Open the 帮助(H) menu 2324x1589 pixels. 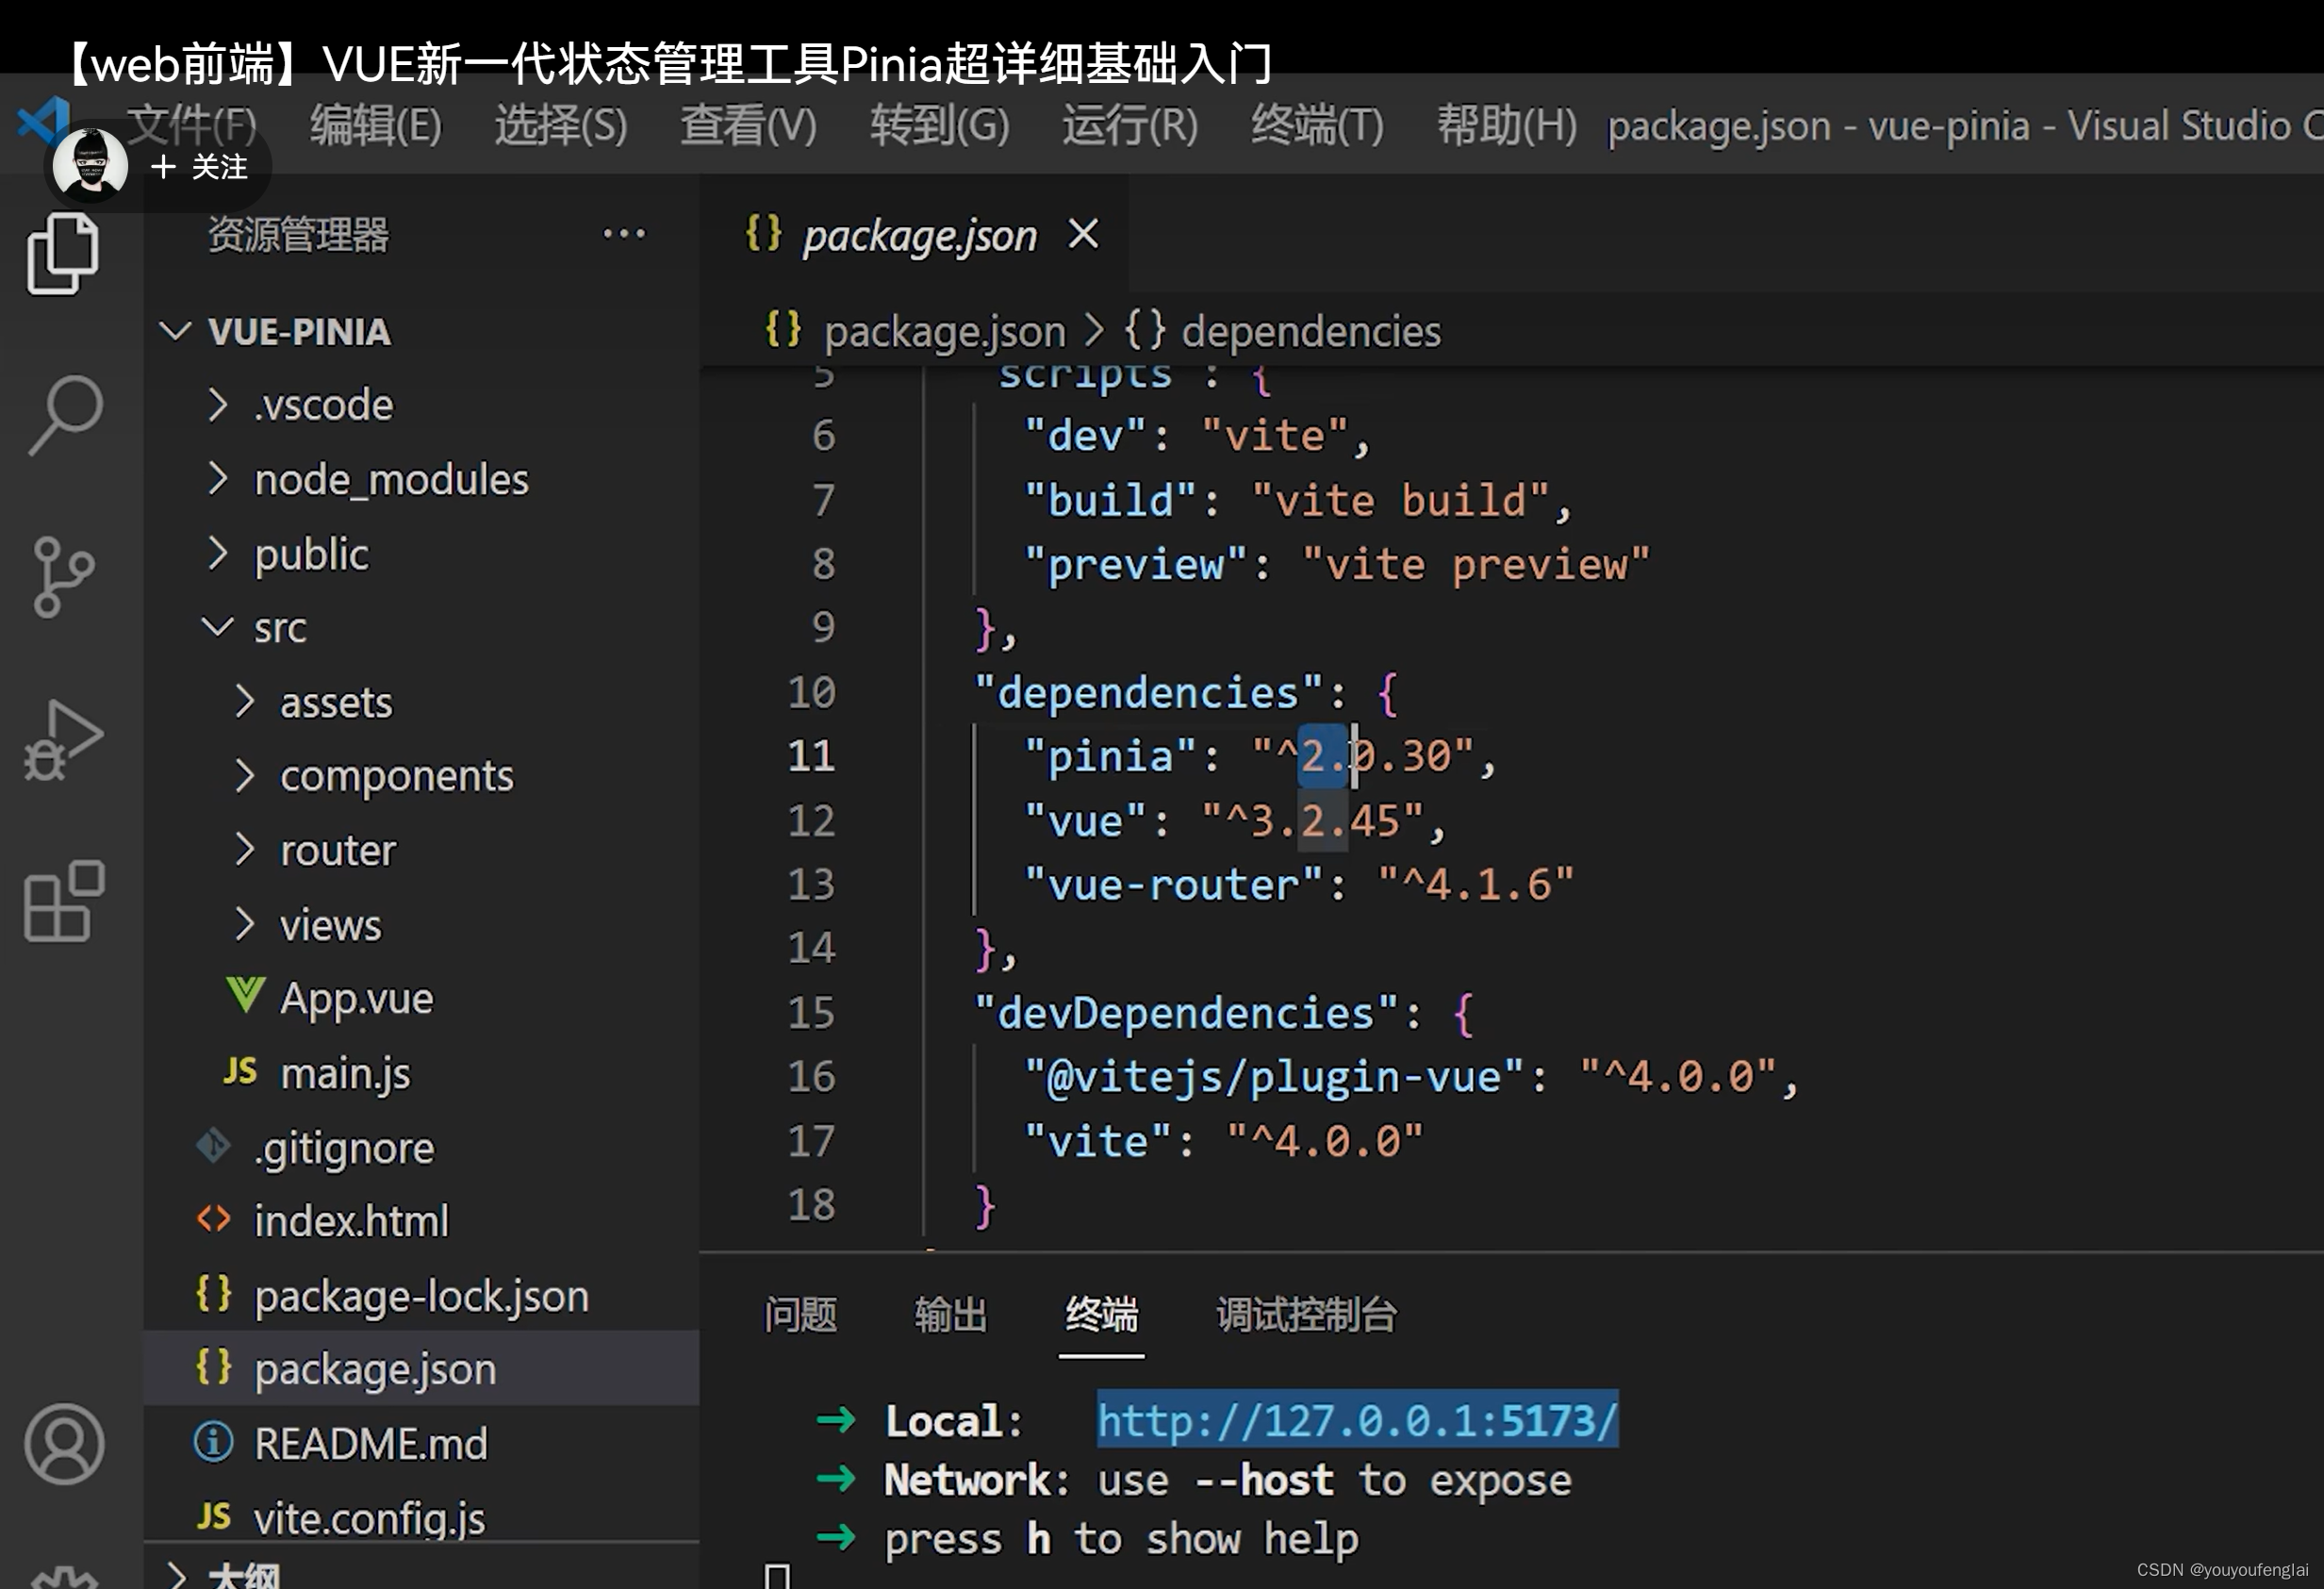[1506, 126]
